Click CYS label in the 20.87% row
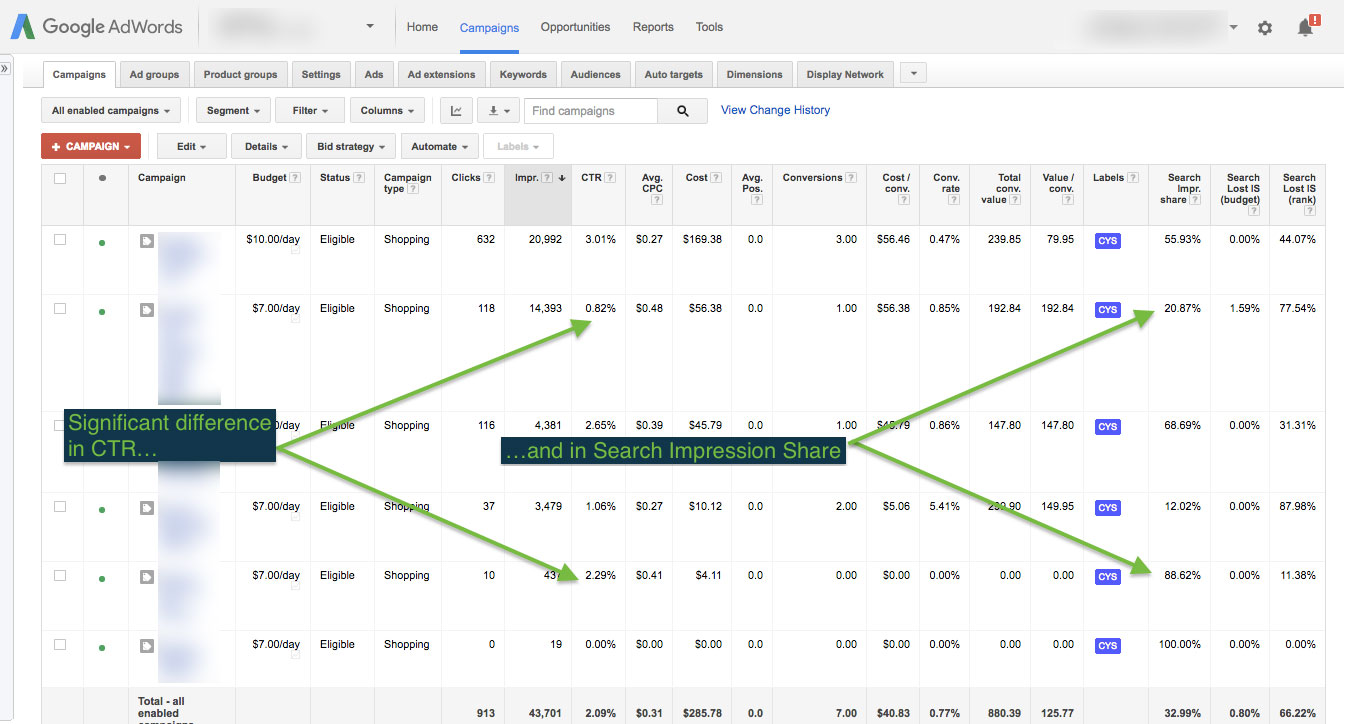 click(1108, 310)
